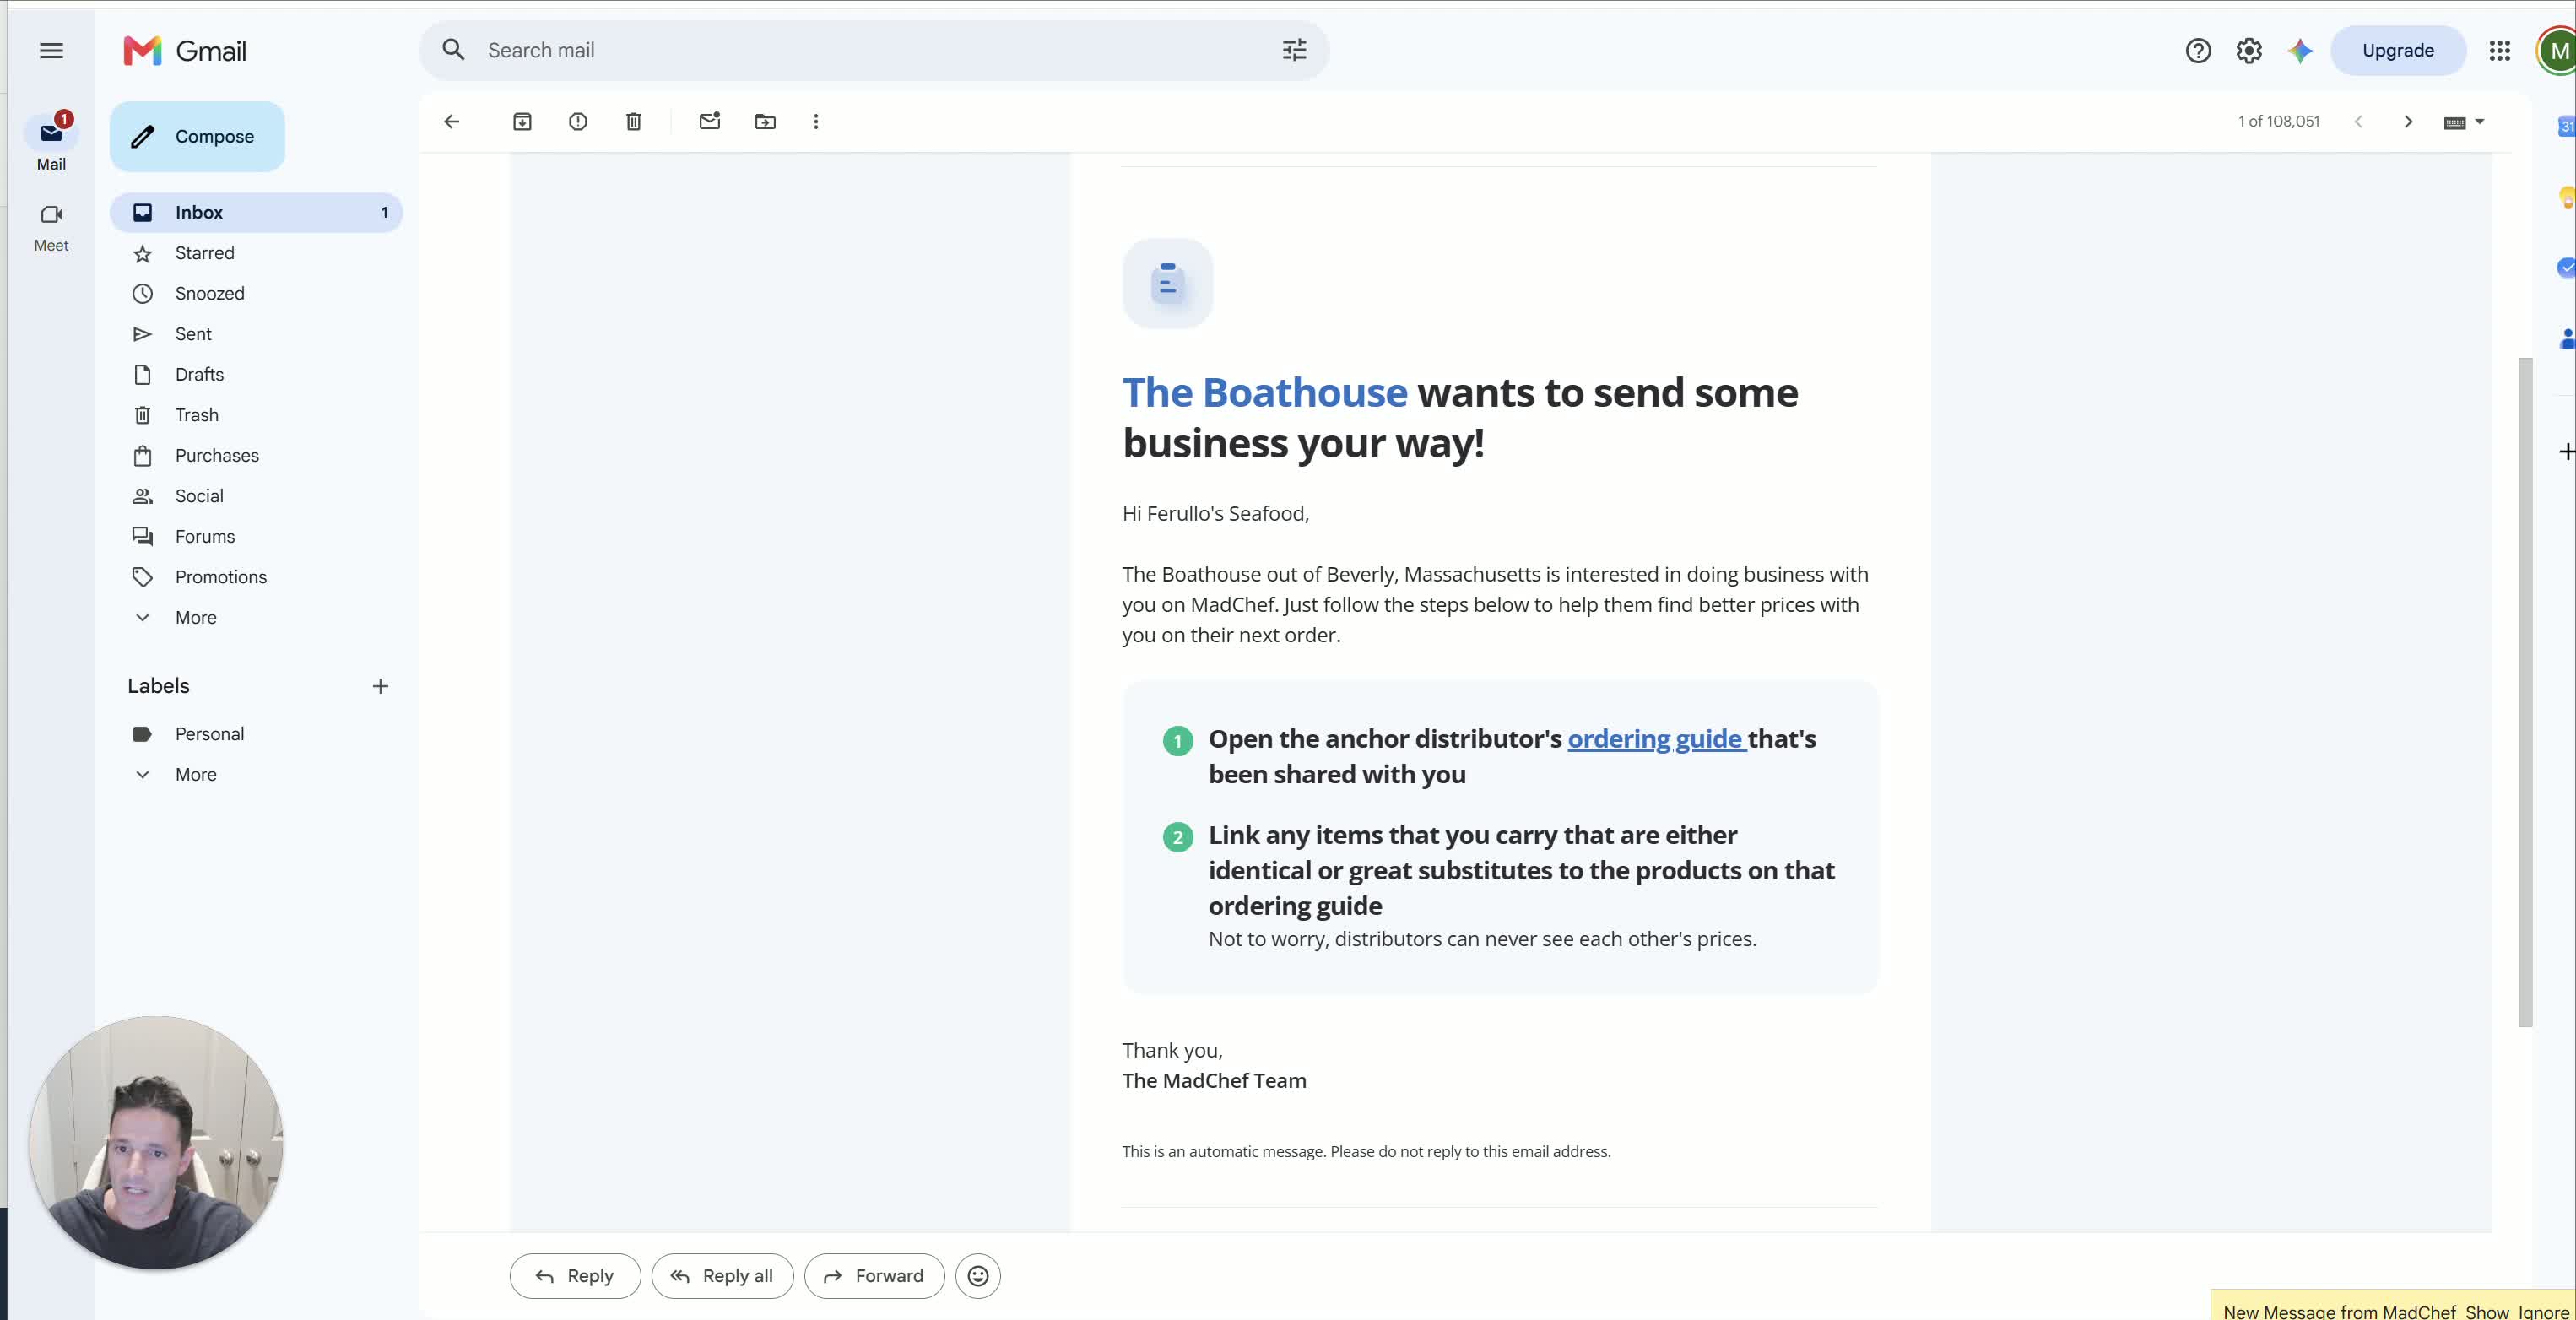The height and width of the screenshot is (1320, 2576).
Task: Click the clipboard icon in the email body
Action: click(1167, 283)
